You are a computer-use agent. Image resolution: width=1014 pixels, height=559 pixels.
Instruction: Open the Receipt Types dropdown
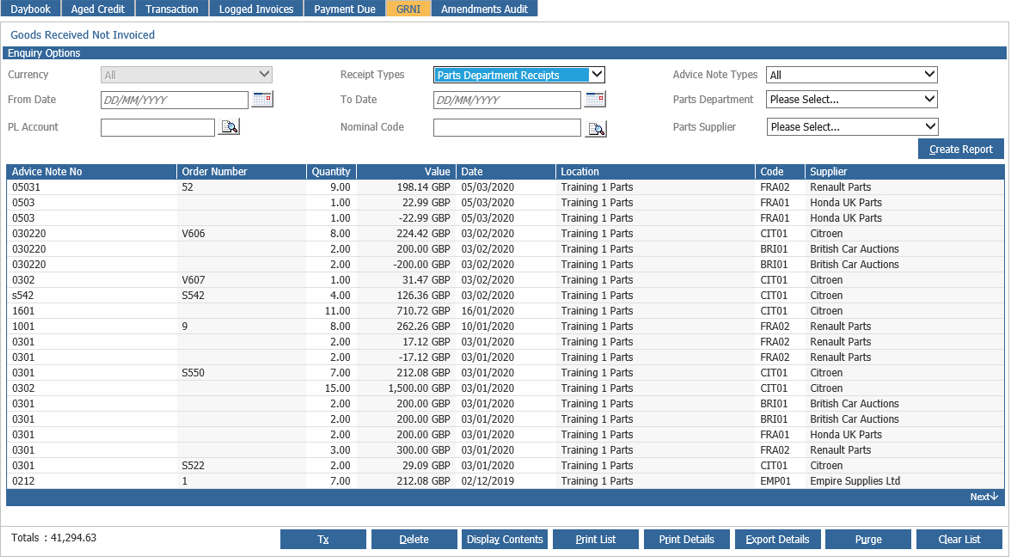click(519, 74)
